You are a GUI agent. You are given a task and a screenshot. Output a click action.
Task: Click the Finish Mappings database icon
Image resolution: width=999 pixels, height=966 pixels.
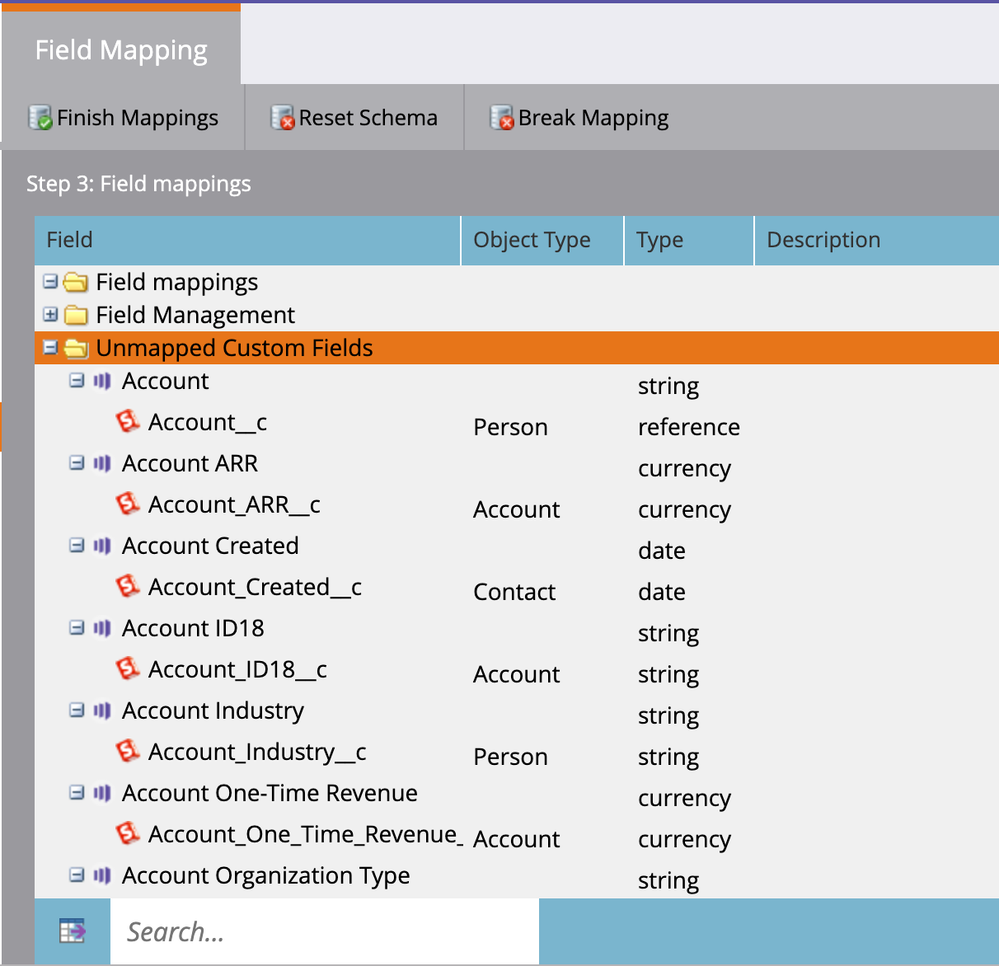coord(41,118)
